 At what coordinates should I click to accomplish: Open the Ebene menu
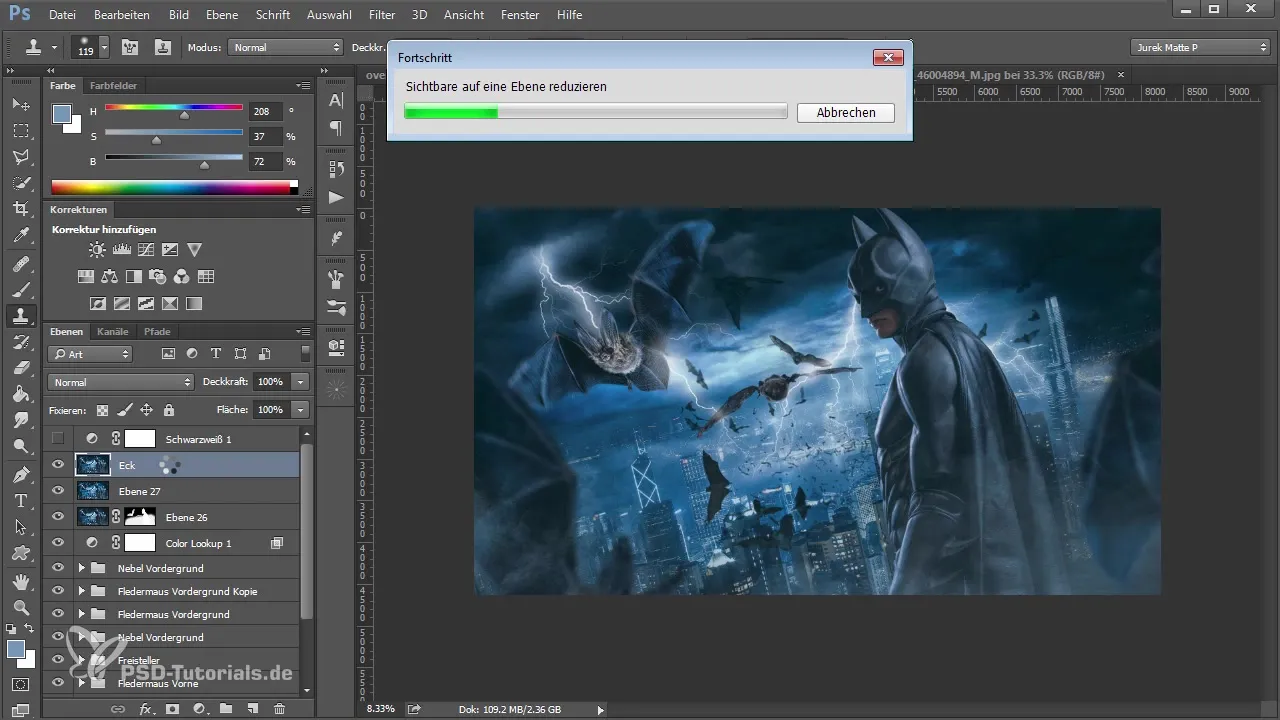(x=222, y=15)
